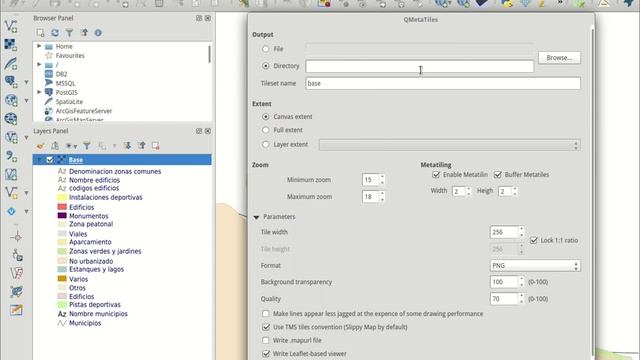Toggle Enable Metatiling checkbox
Screen dimensions: 640x360
click(x=436, y=175)
